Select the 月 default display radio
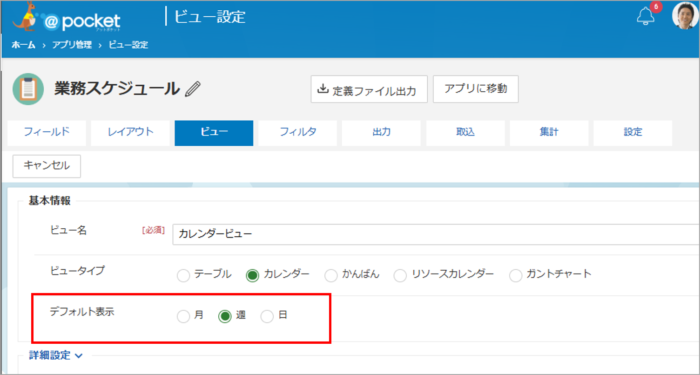 point(183,317)
